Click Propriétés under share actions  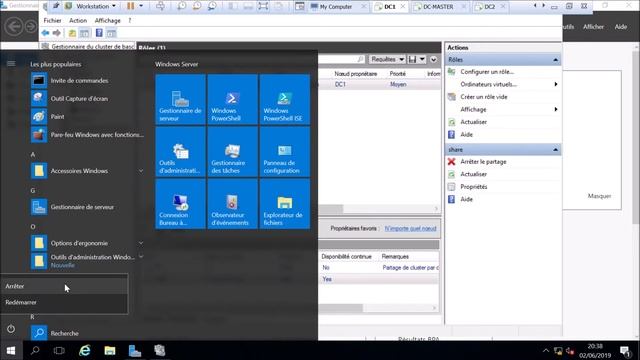(x=473, y=187)
